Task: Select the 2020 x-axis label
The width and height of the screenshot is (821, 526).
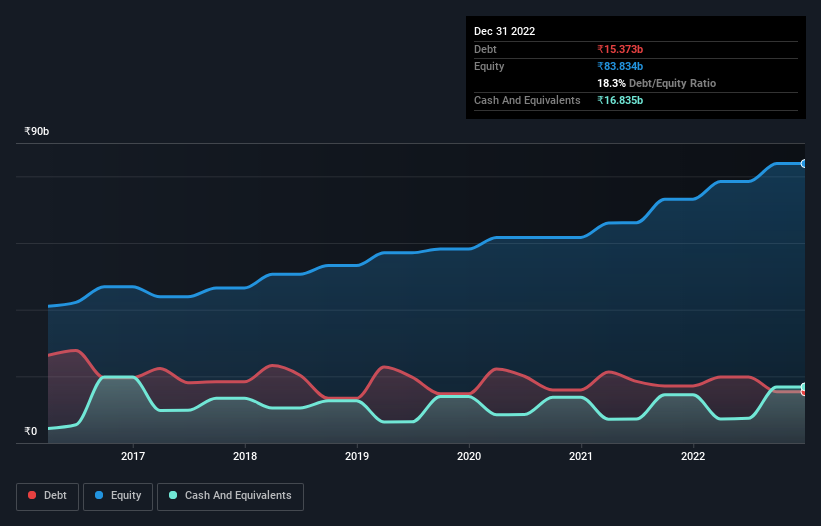Action: 469,456
